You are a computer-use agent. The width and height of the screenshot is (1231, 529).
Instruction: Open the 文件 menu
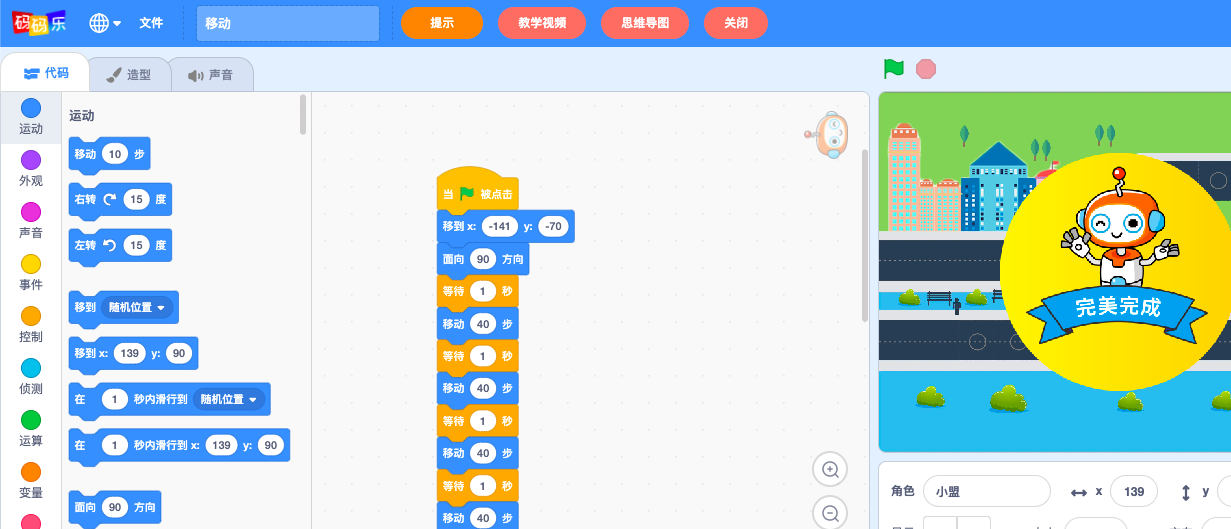click(151, 23)
